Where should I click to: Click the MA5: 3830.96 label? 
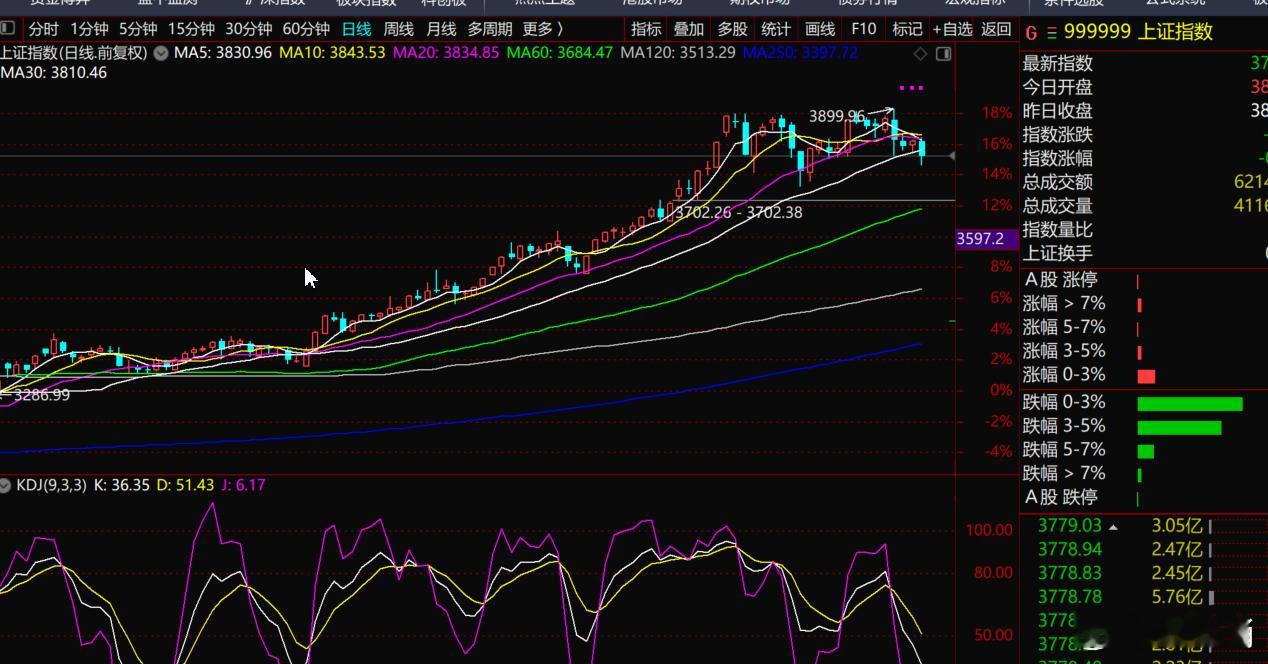click(x=222, y=52)
